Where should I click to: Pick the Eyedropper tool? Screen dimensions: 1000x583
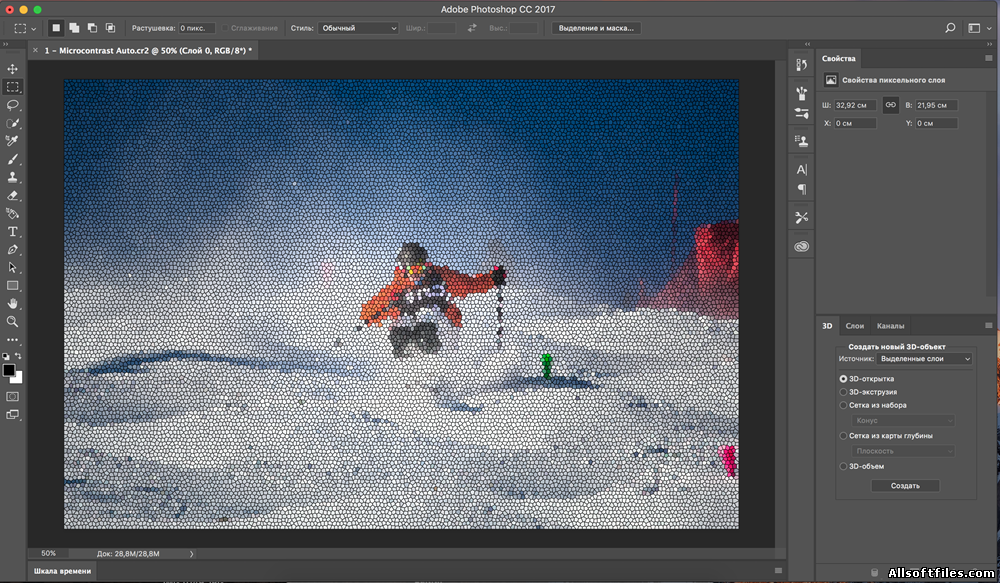pos(13,141)
